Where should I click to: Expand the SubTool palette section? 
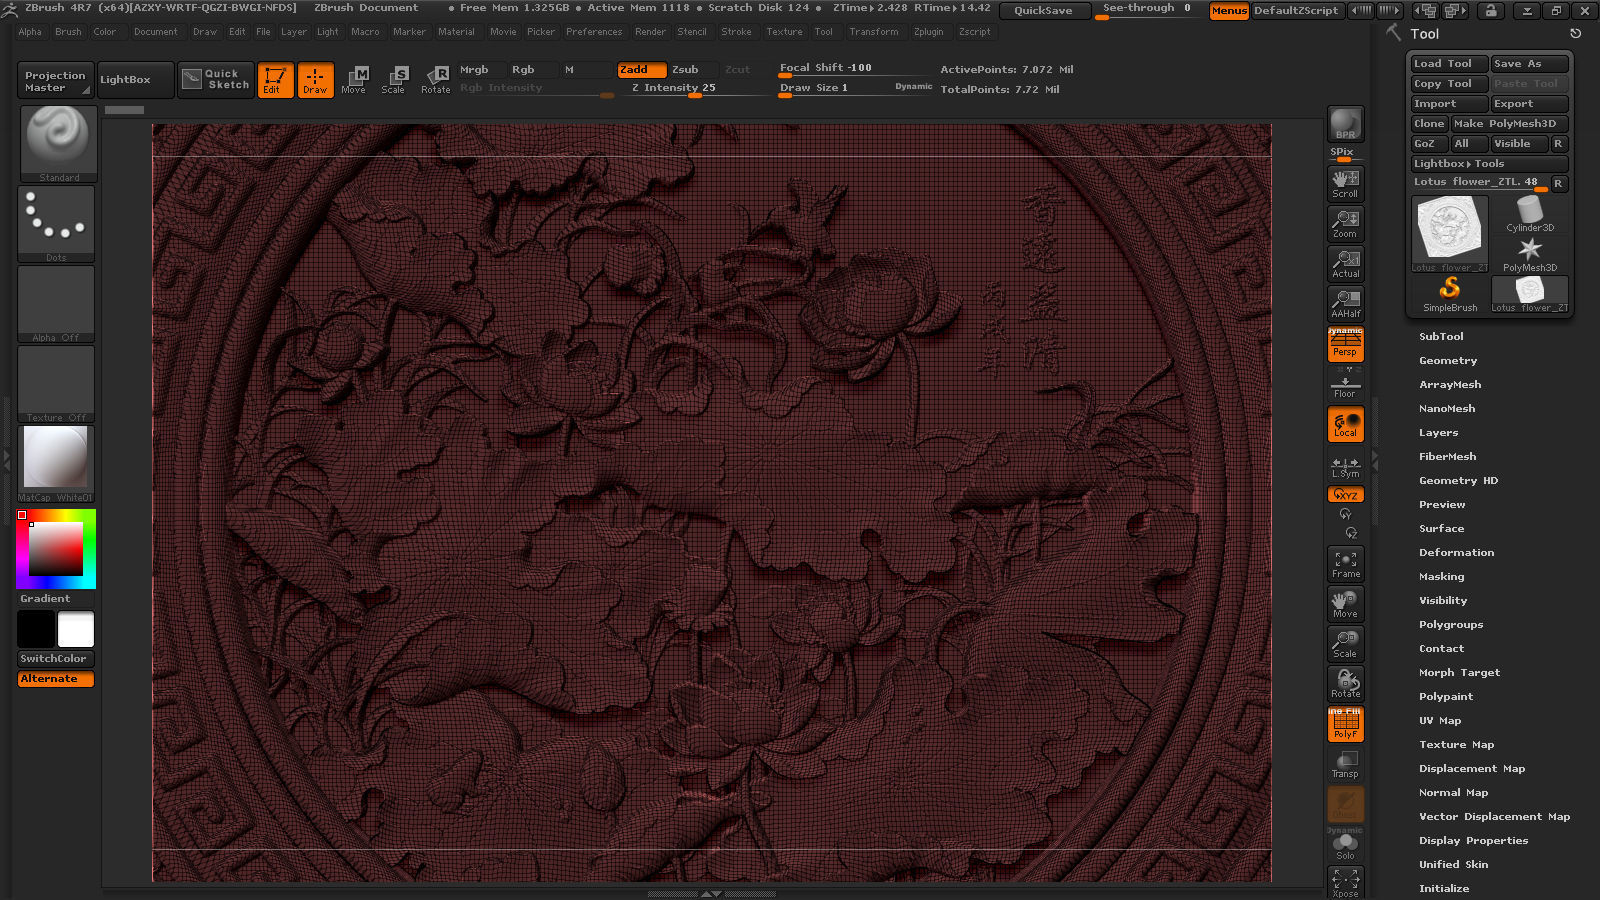point(1441,337)
